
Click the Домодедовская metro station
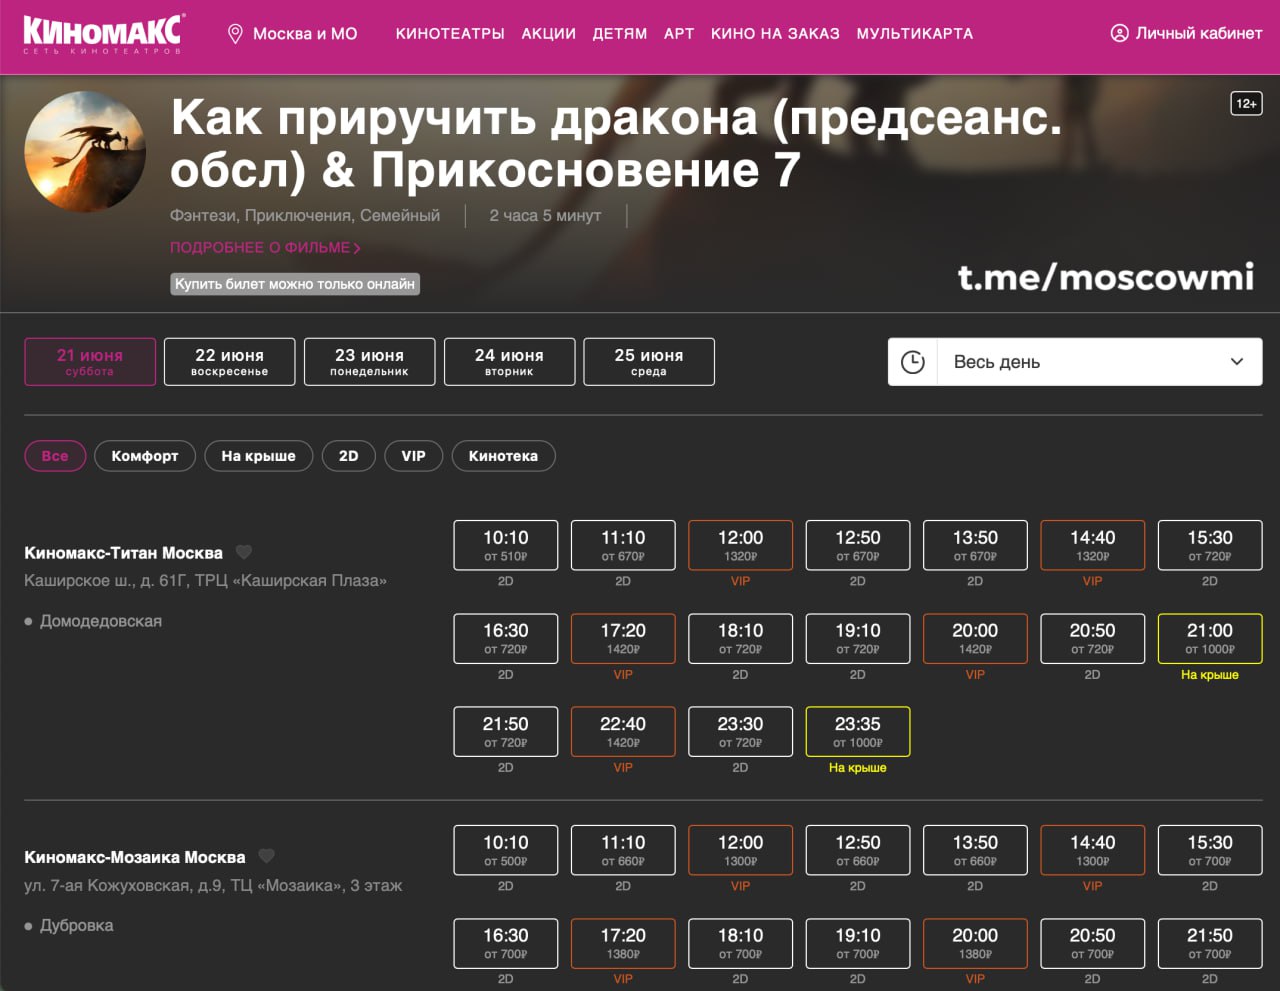point(101,621)
